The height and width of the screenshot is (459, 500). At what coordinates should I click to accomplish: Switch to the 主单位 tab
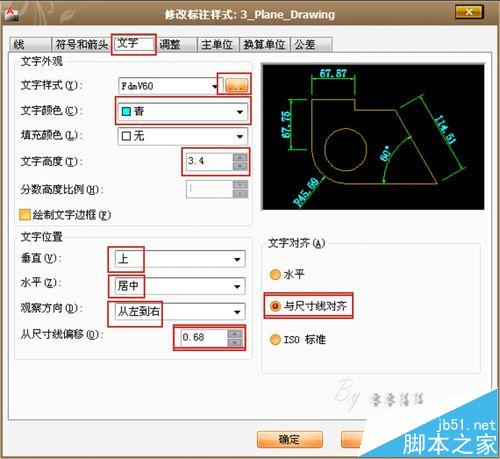tap(218, 44)
